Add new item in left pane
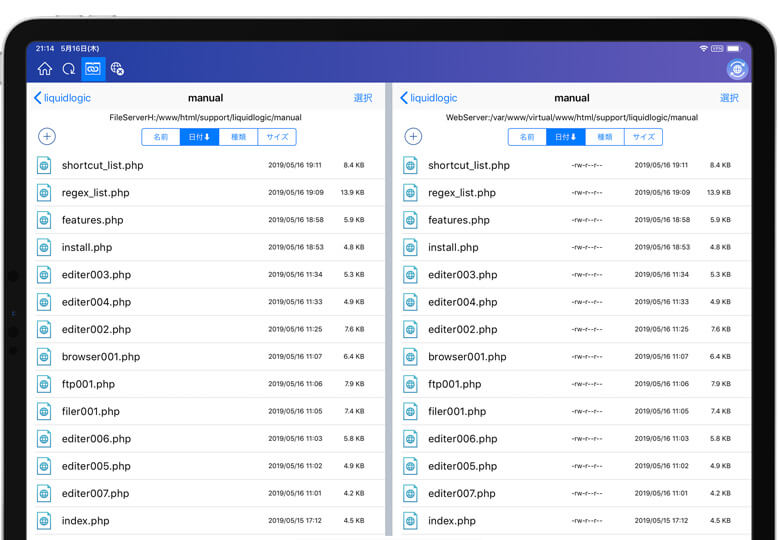The image size is (778, 540). (47, 137)
